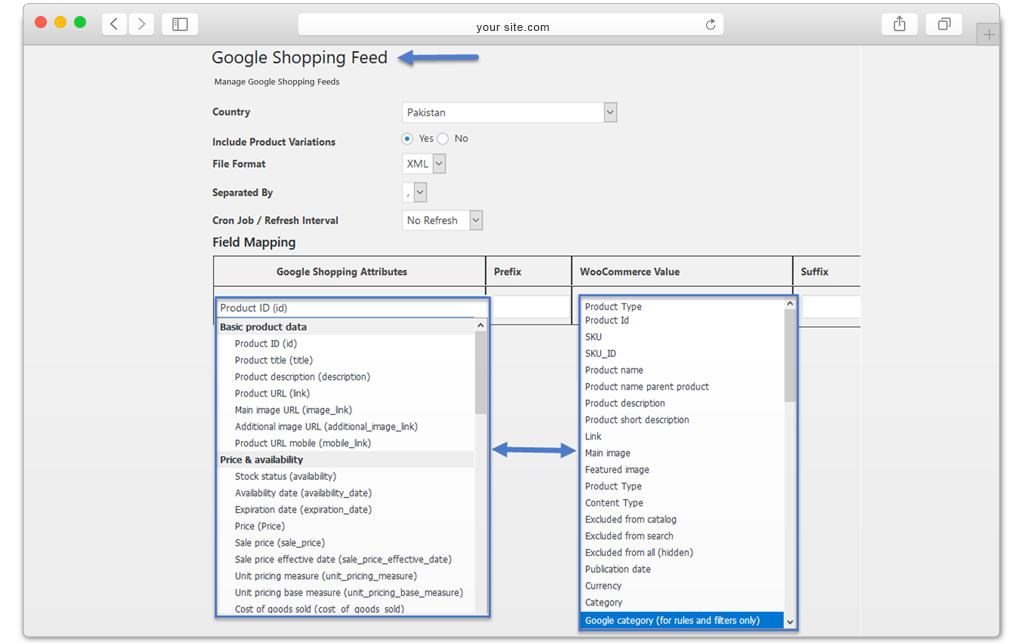Select No for Include Product Variations
Image resolution: width=1024 pixels, height=643 pixels.
pyautogui.click(x=443, y=138)
